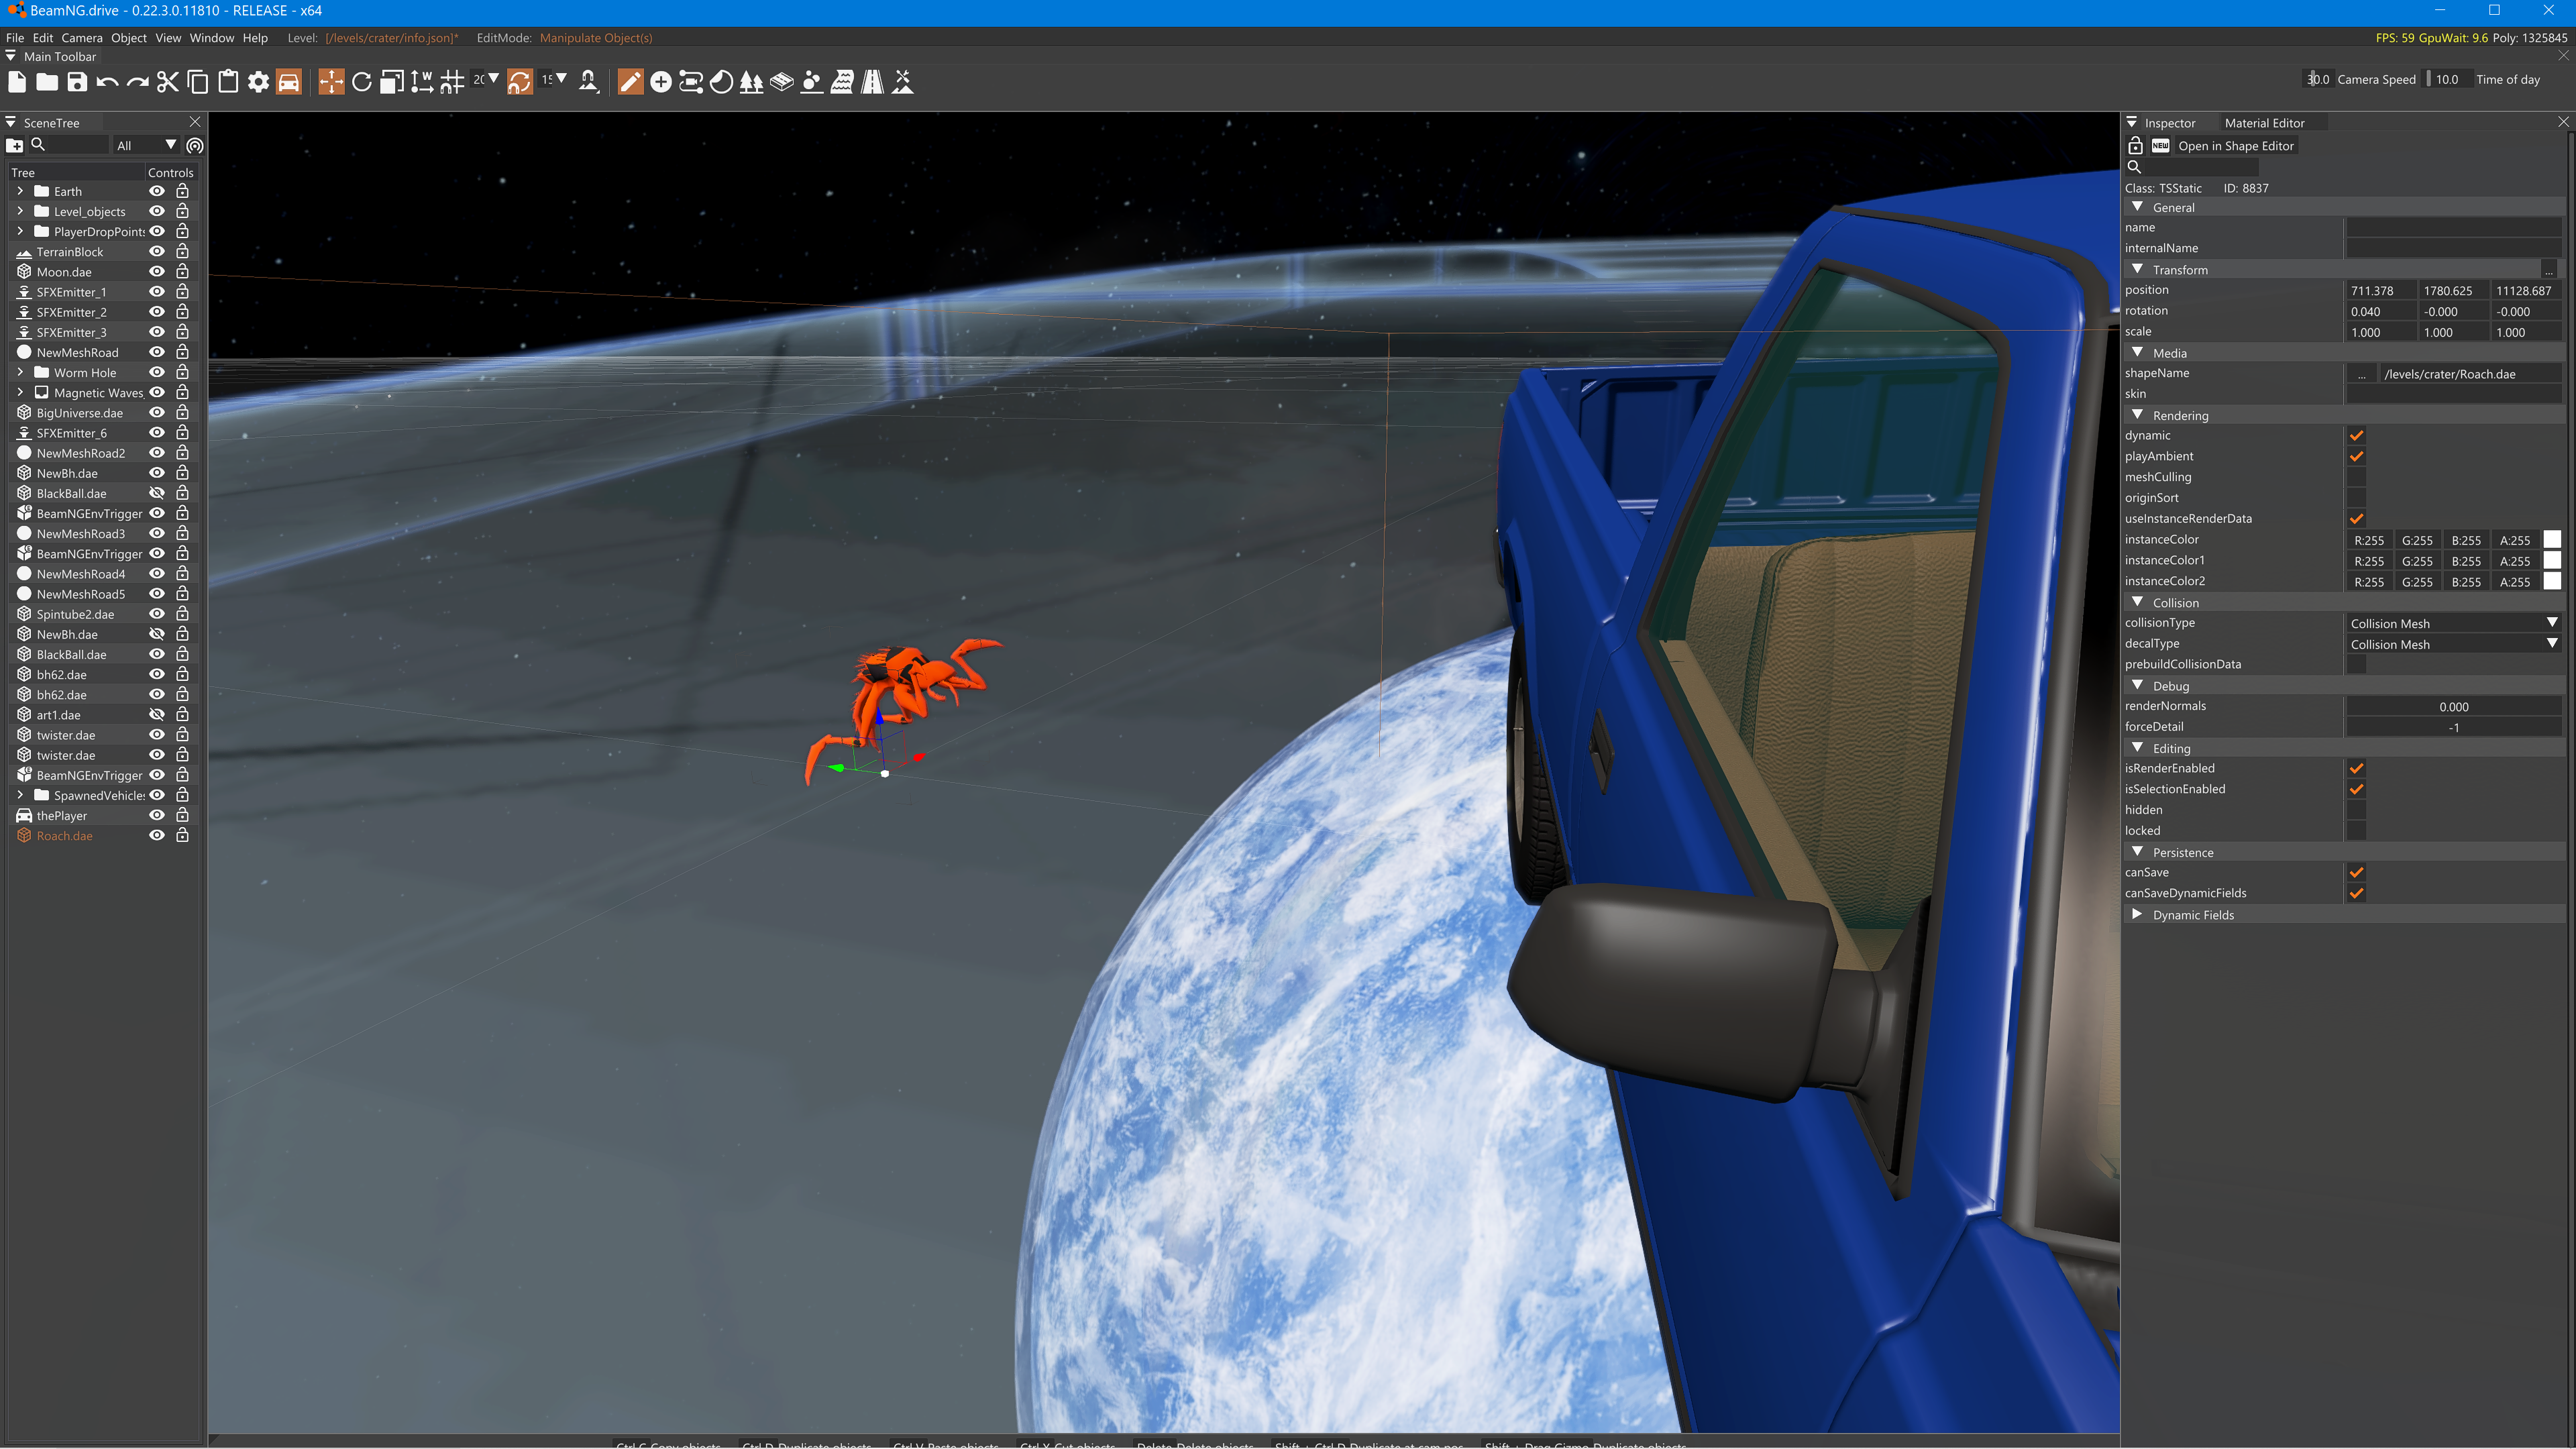Open the create object plus tool
This screenshot has width=2576, height=1449.
click(660, 82)
